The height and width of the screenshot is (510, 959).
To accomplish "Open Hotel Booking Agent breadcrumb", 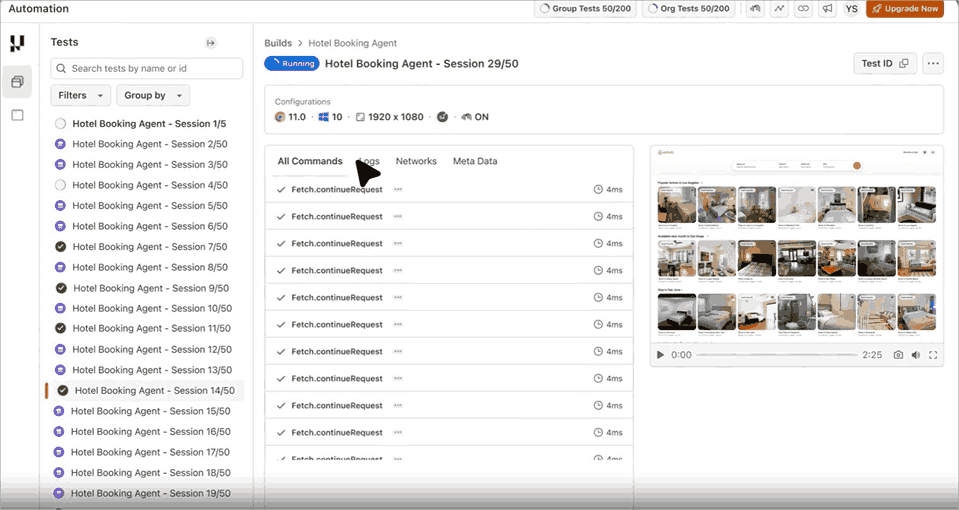I will (352, 43).
